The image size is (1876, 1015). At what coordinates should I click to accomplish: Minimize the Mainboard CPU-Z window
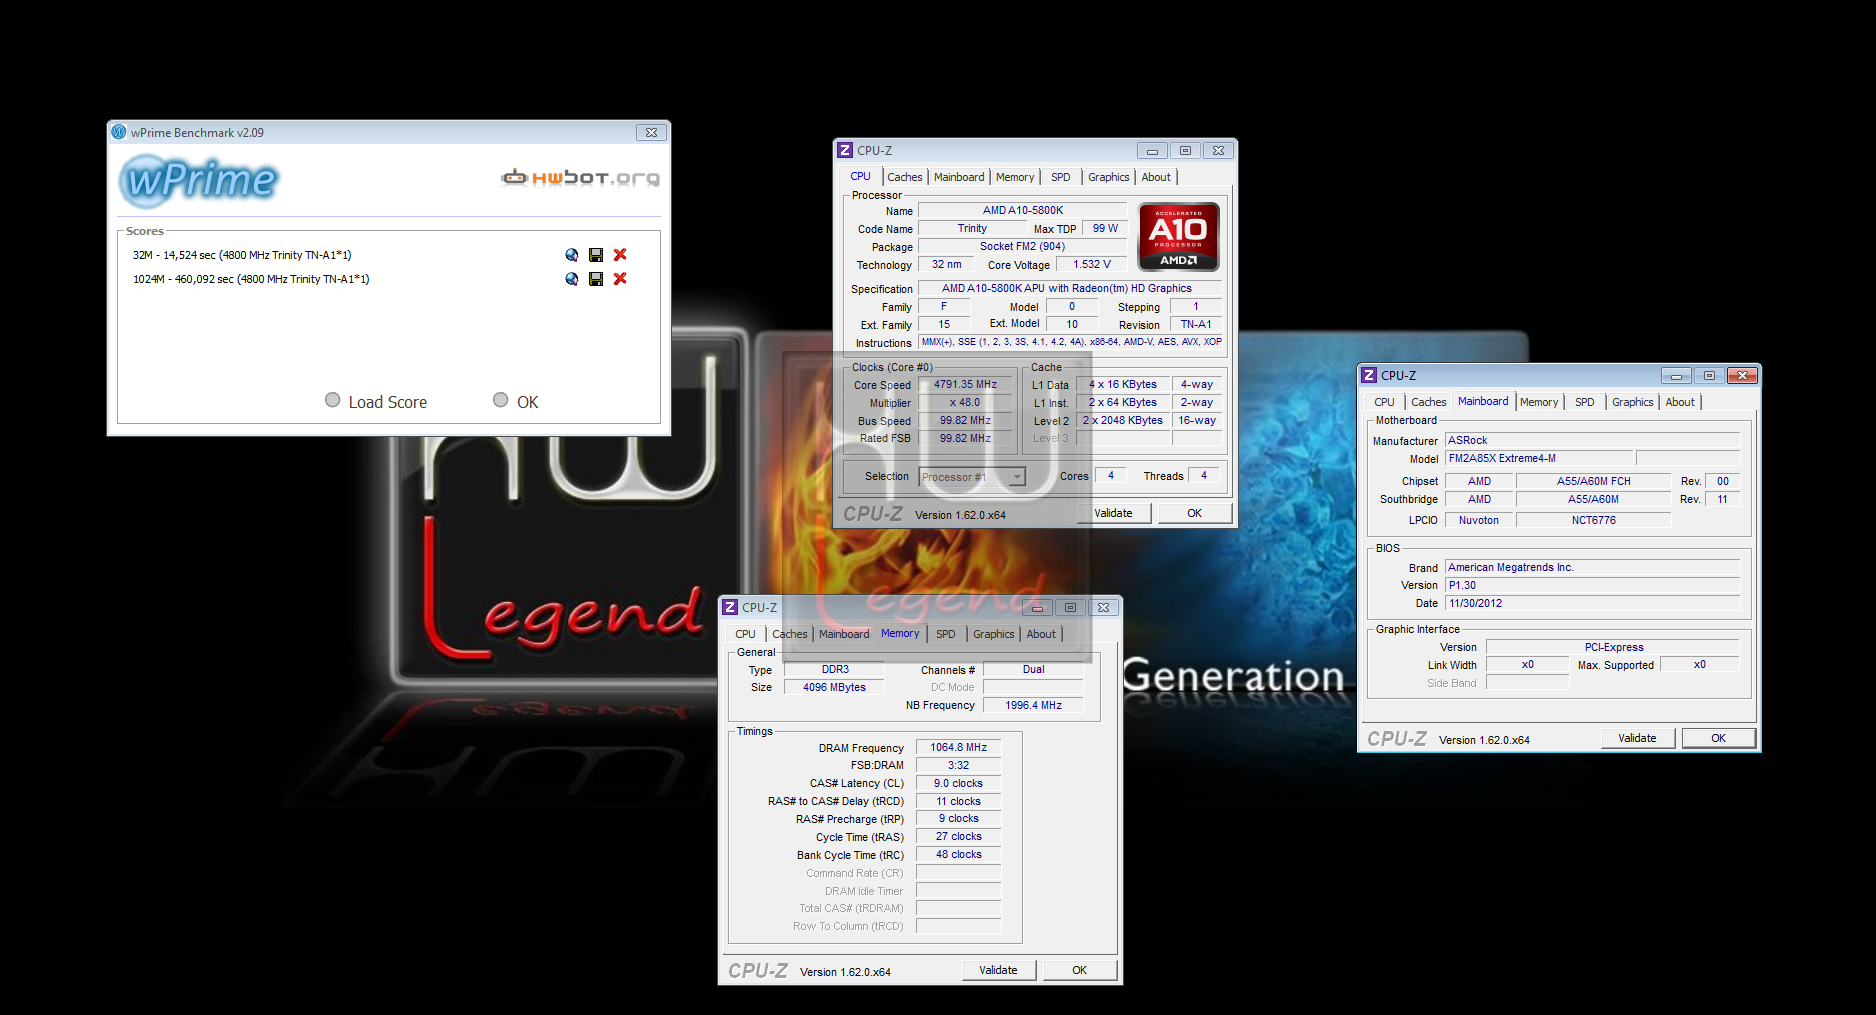coord(1676,375)
